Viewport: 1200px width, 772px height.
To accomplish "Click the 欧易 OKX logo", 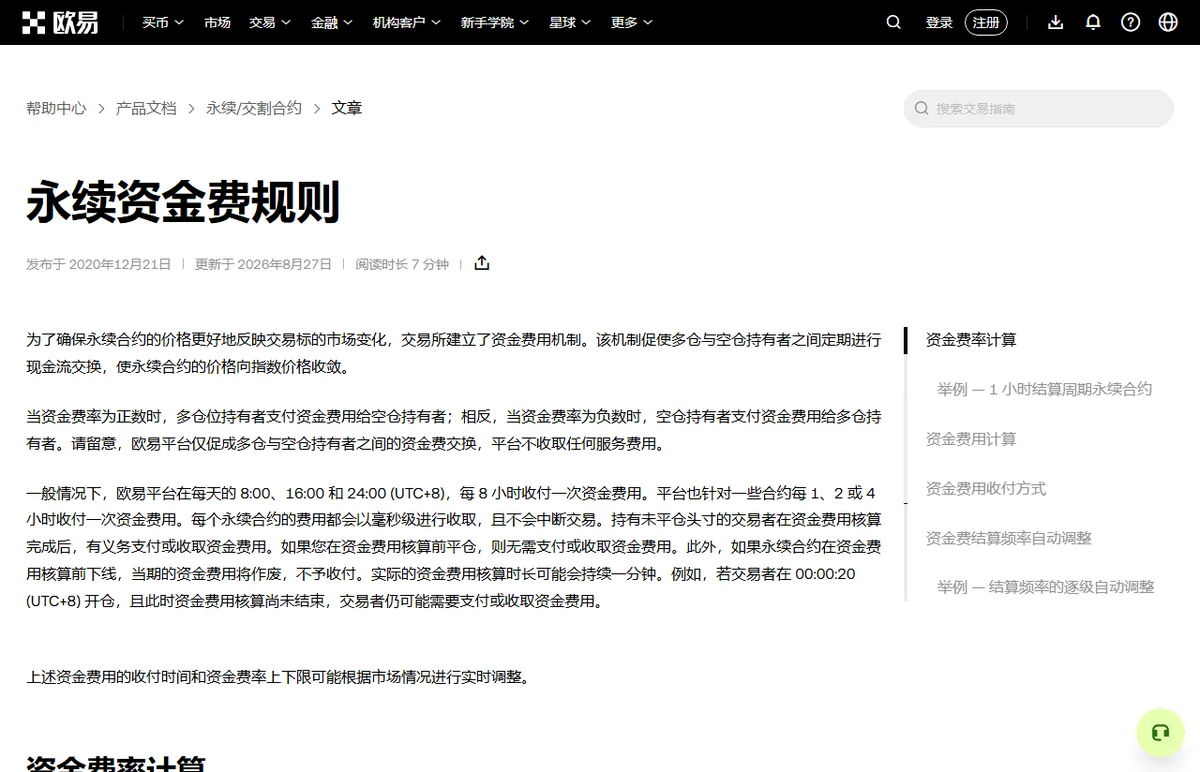I will coord(62,22).
